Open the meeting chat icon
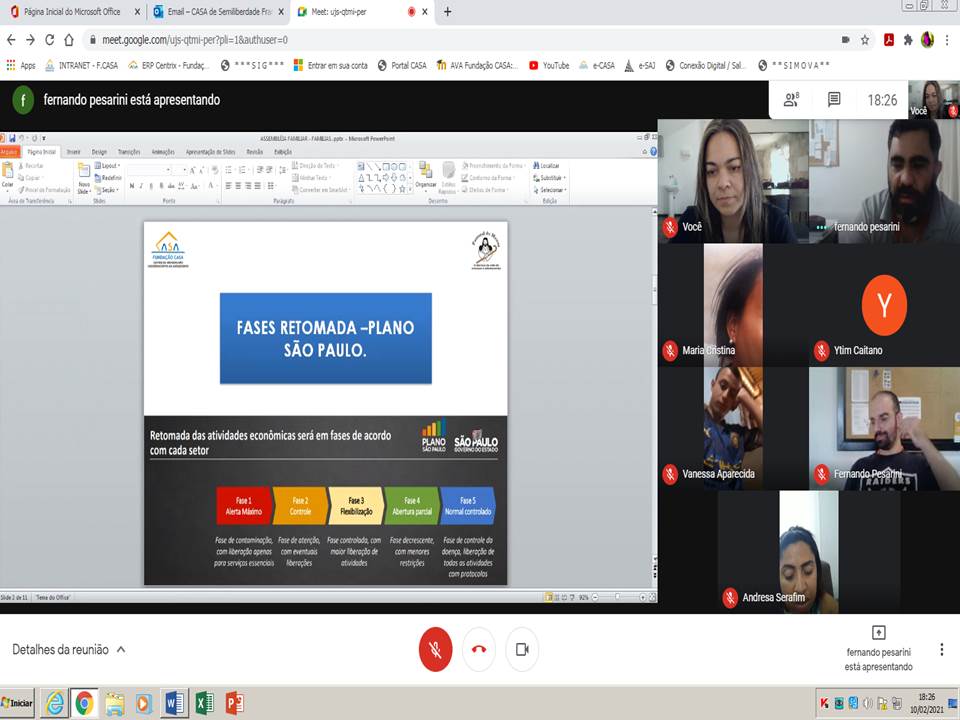Screen dimensions: 960x720 point(834,99)
